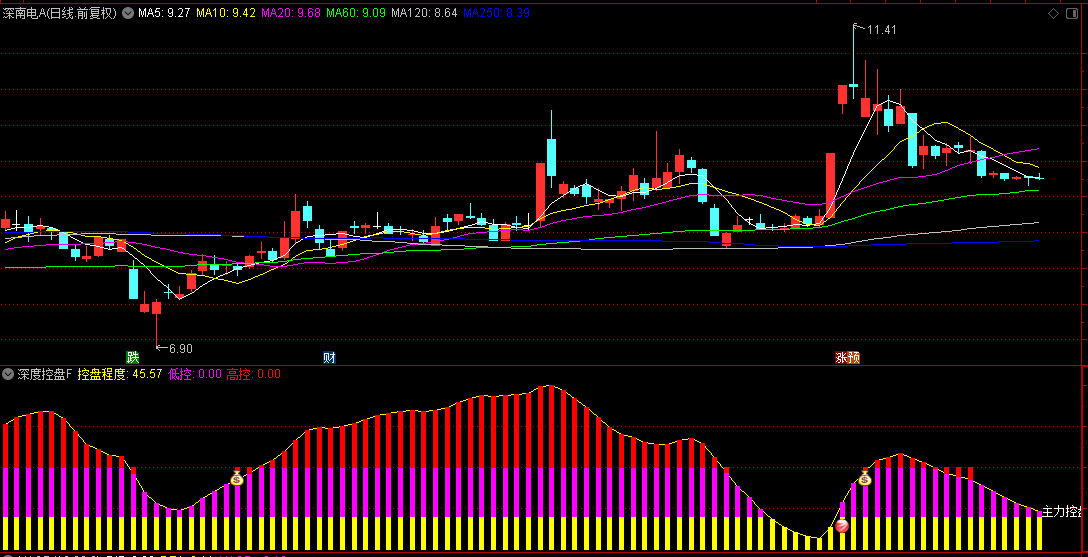Click the MA120: 8.64 label
The image size is (1088, 557).
[x=424, y=12]
